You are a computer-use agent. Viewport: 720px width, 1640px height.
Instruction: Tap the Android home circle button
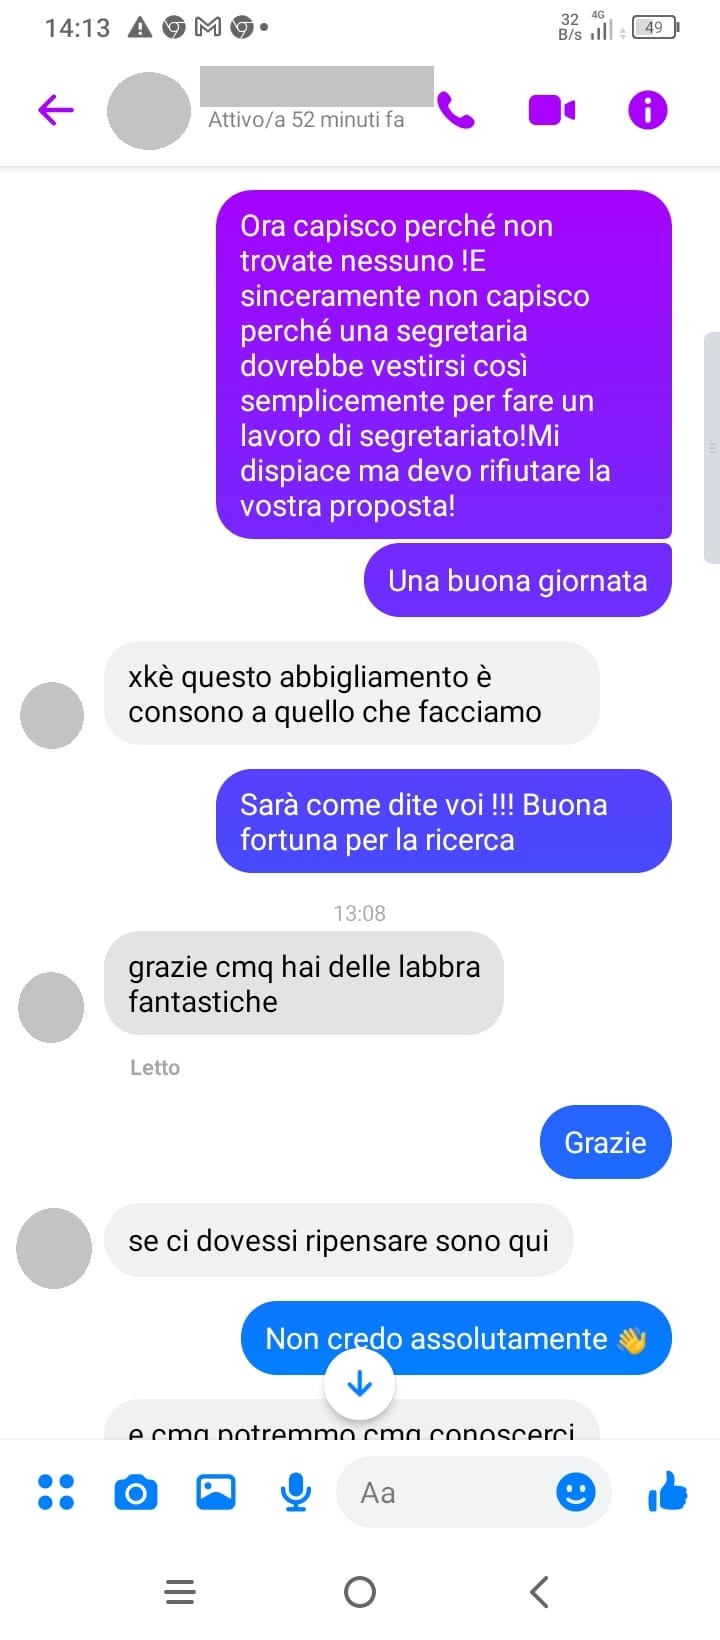[x=360, y=1591]
